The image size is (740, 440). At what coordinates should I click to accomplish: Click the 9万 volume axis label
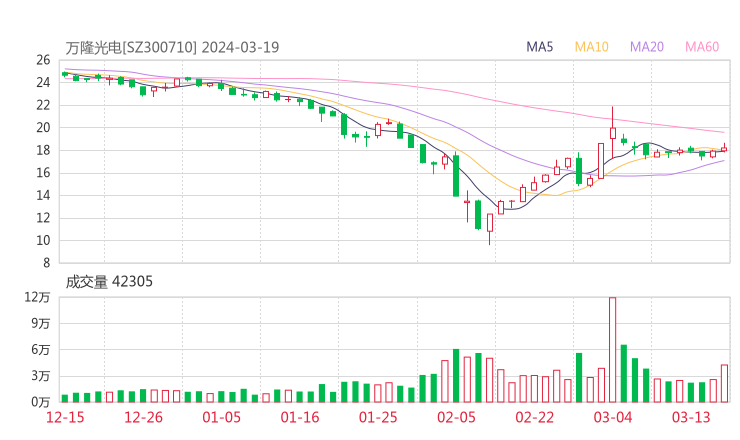(x=41, y=323)
